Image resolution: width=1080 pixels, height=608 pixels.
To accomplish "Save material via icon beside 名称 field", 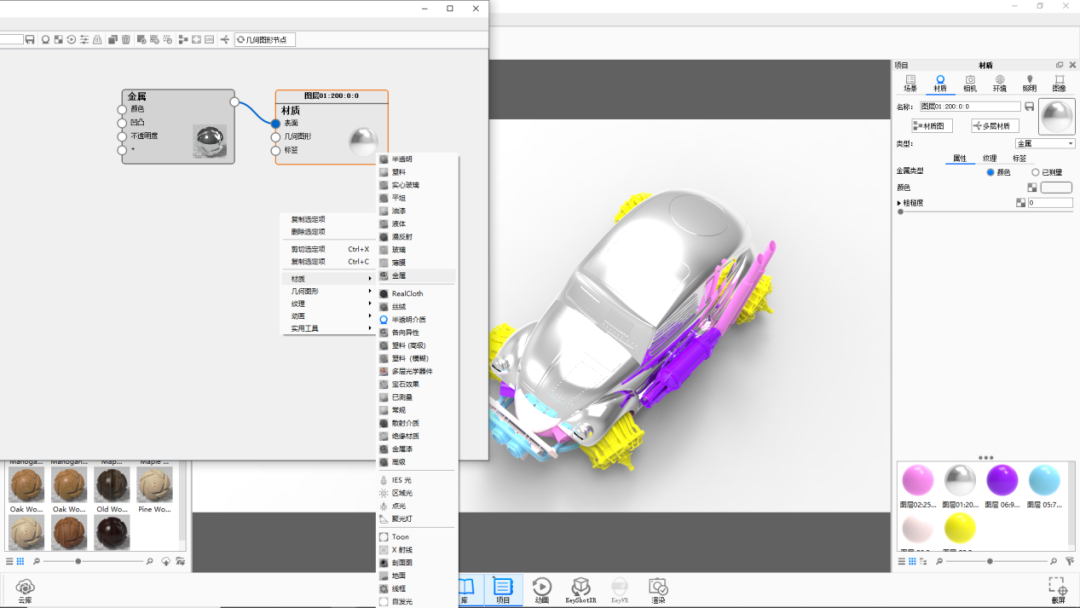I will point(1029,107).
